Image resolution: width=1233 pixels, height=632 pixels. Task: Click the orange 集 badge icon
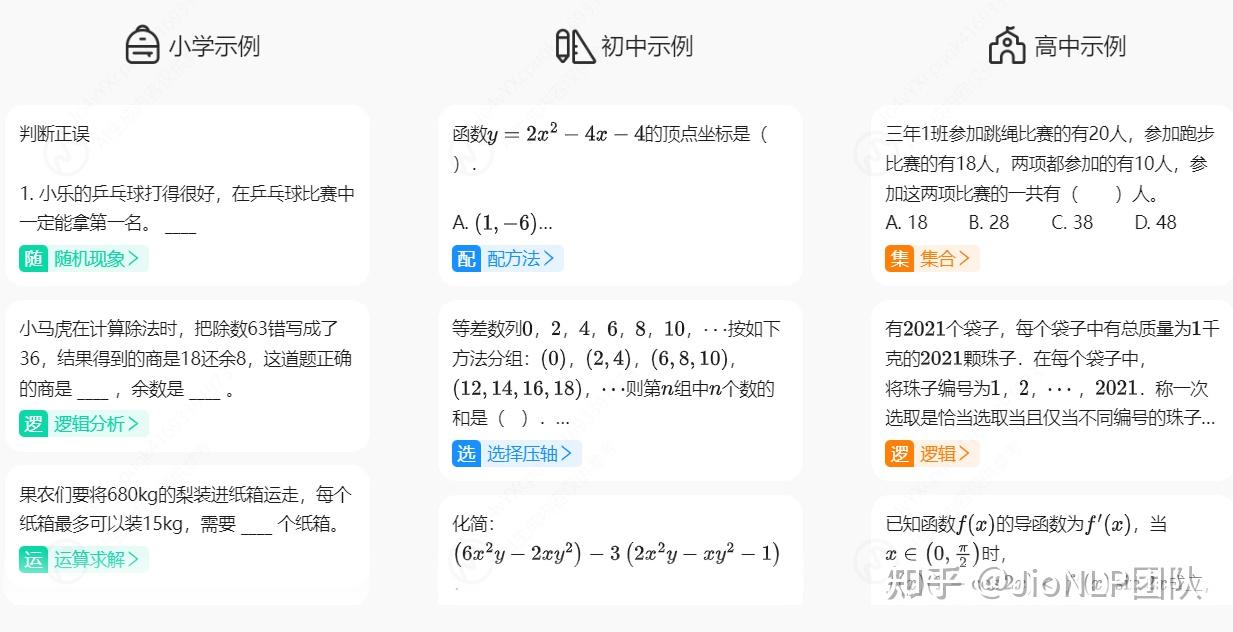[x=900, y=259]
